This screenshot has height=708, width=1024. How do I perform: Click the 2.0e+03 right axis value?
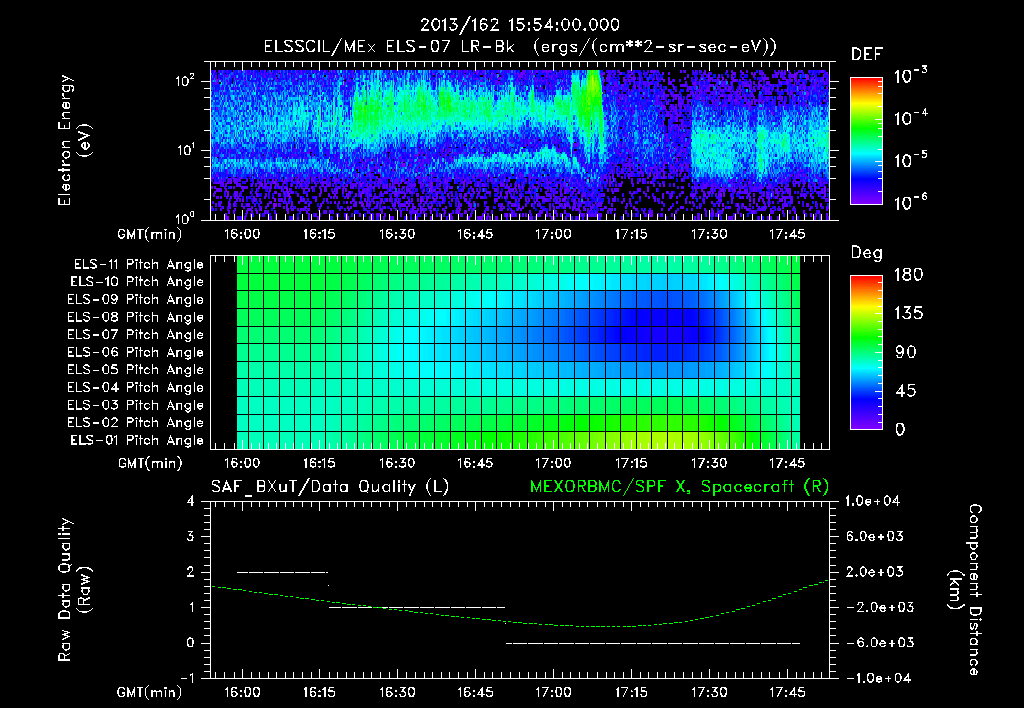coord(874,572)
